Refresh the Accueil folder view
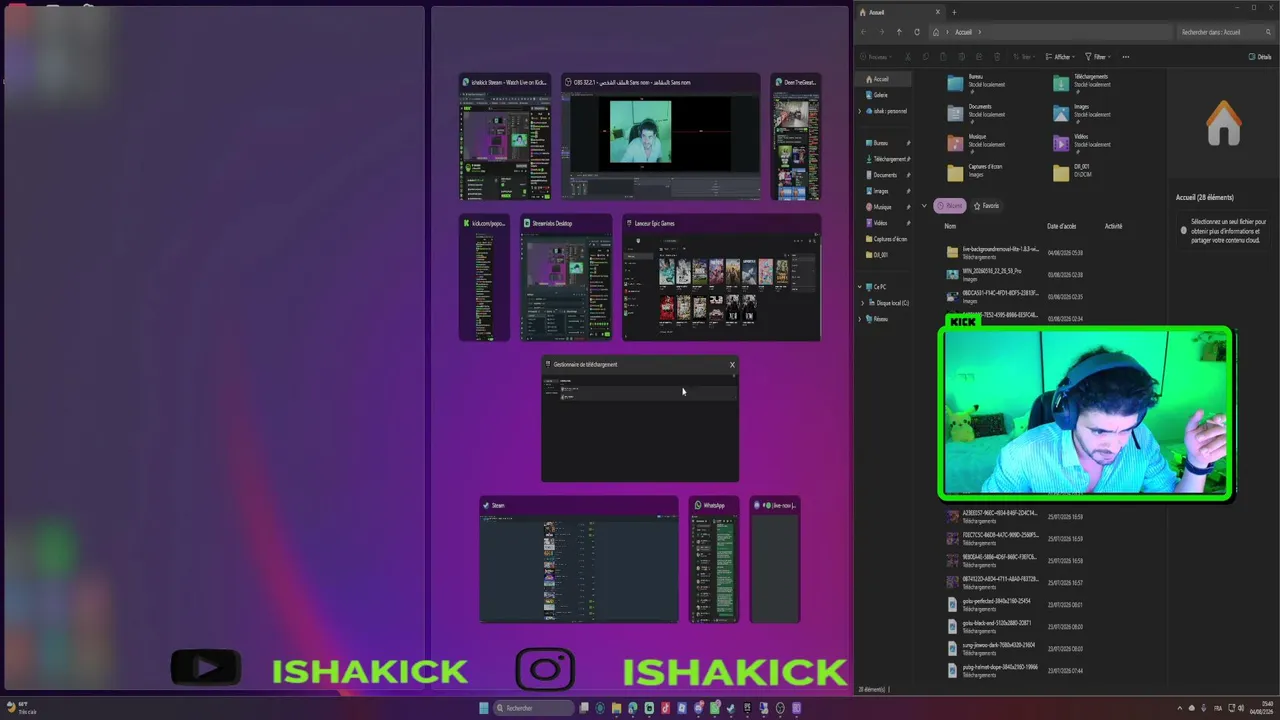 point(916,32)
